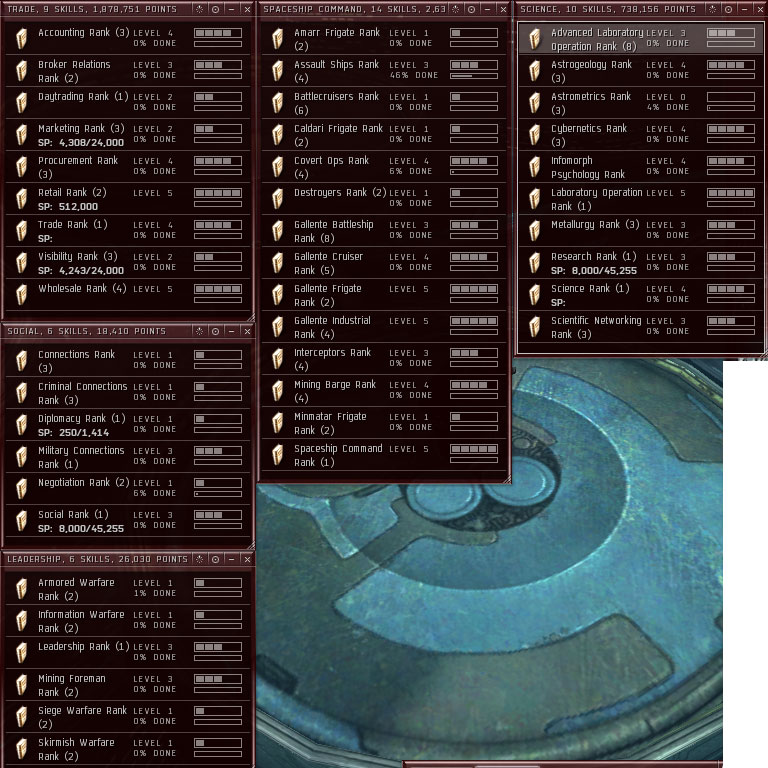Screen dimensions: 768x768
Task: Select the Amarr Frigate skill book icon
Action: (x=277, y=38)
